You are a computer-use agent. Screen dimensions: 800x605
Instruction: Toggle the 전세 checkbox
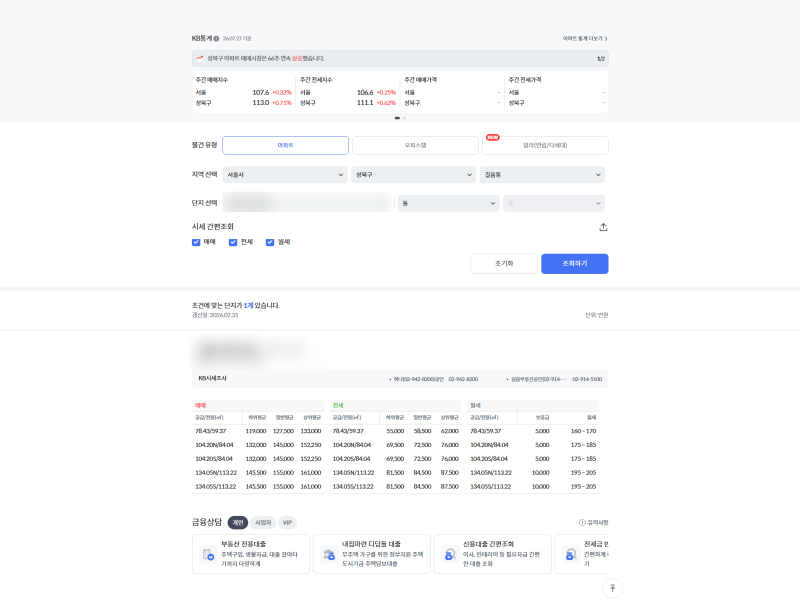233,242
